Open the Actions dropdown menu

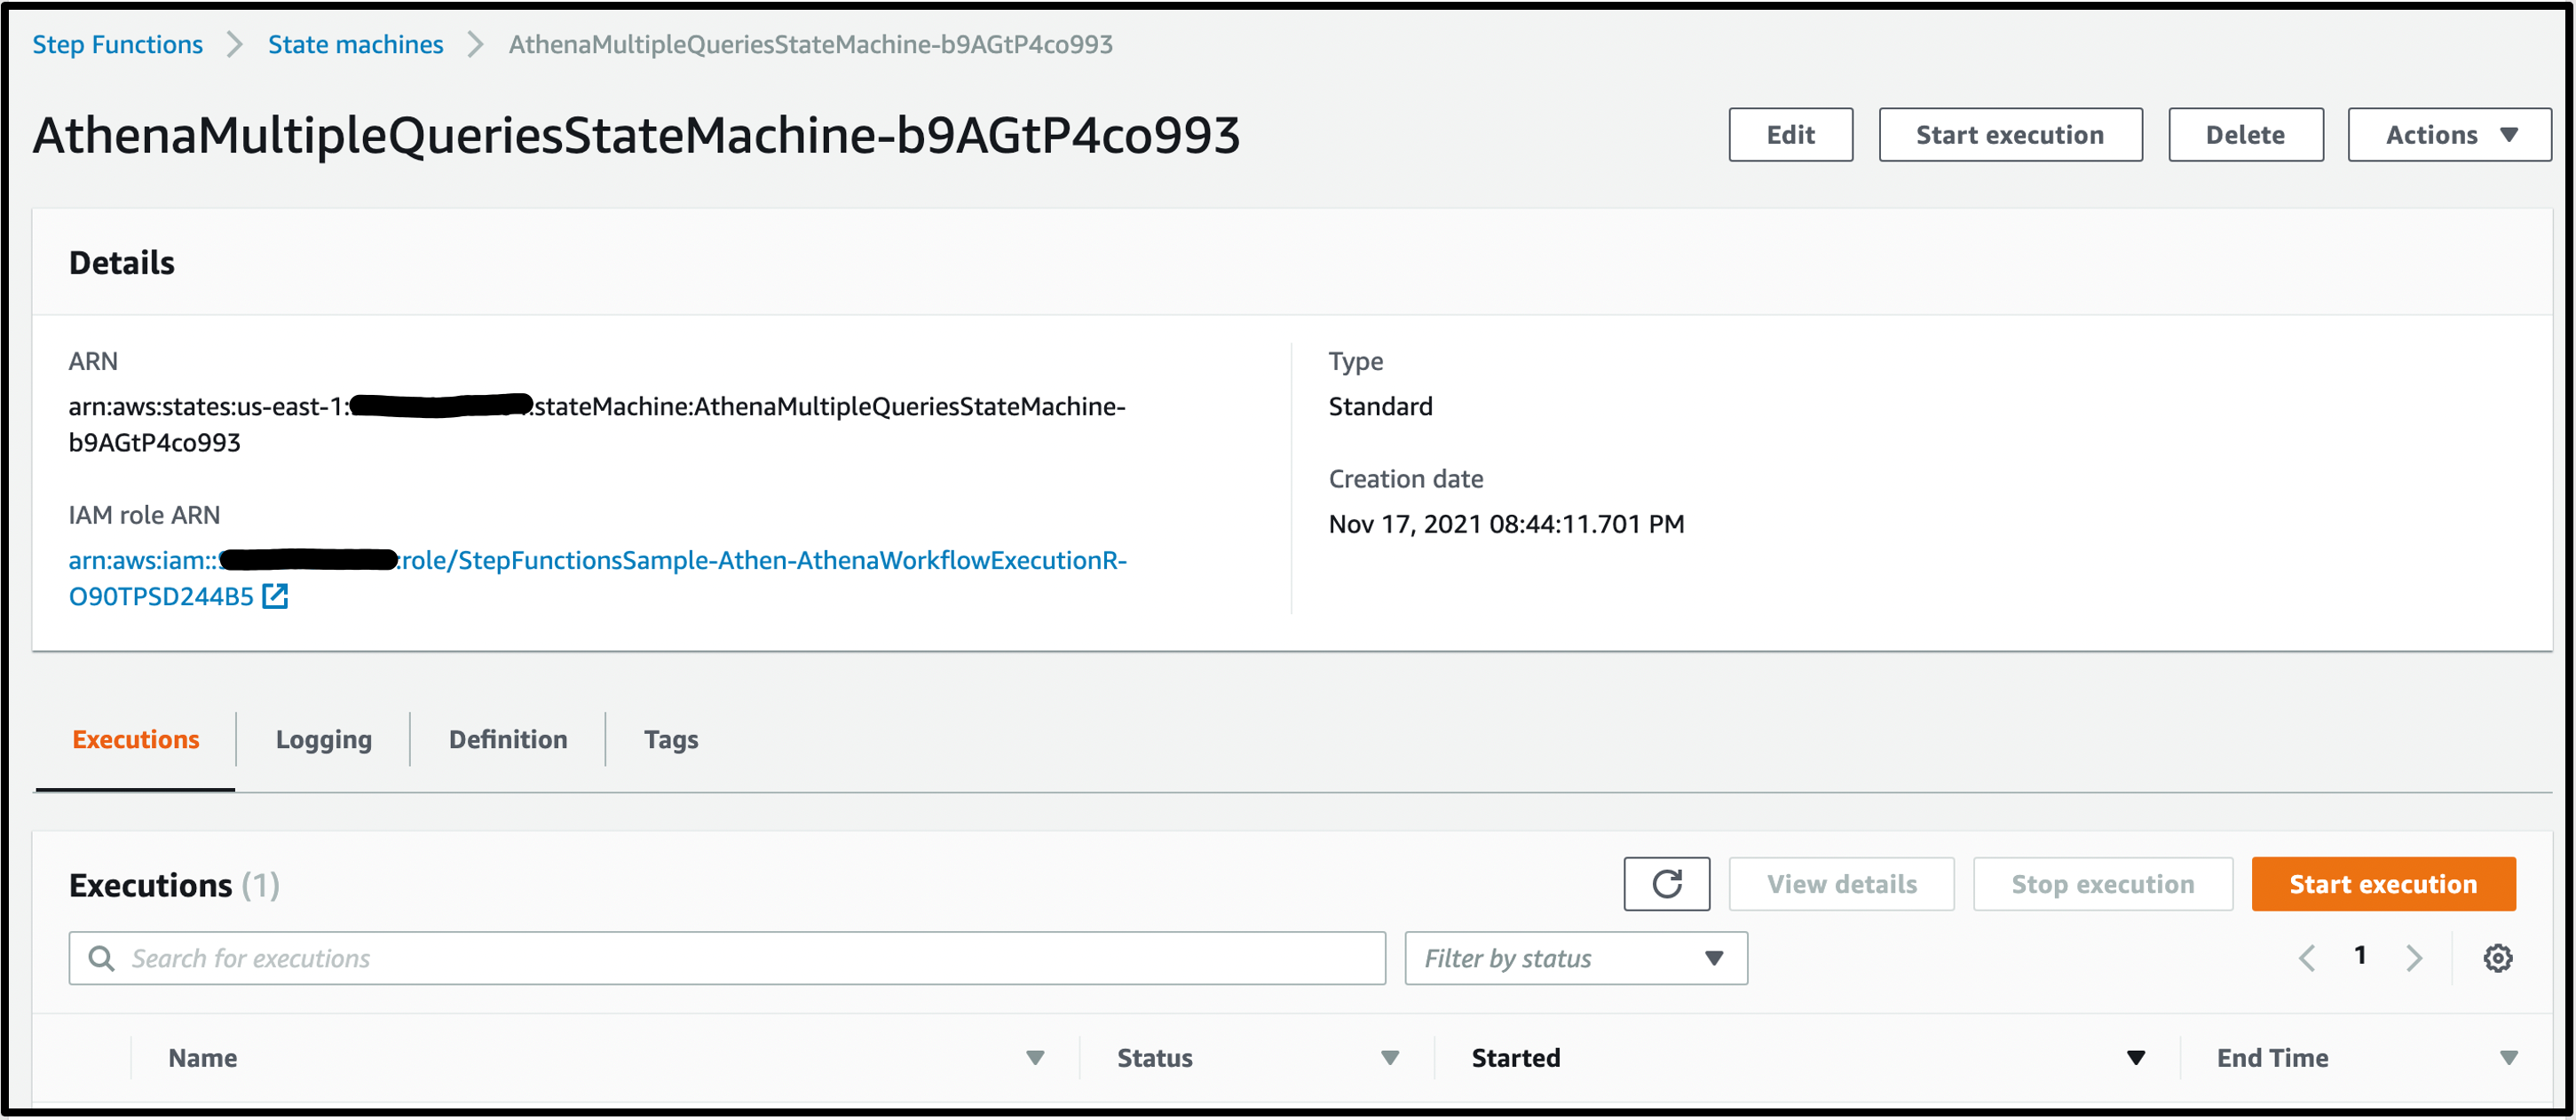pyautogui.click(x=2449, y=135)
